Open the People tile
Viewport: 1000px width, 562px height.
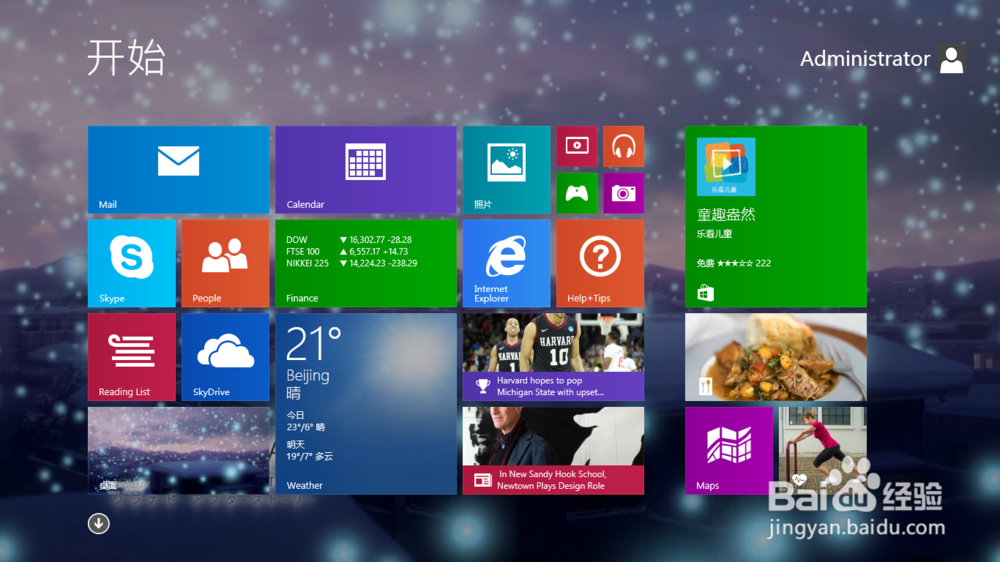[225, 263]
